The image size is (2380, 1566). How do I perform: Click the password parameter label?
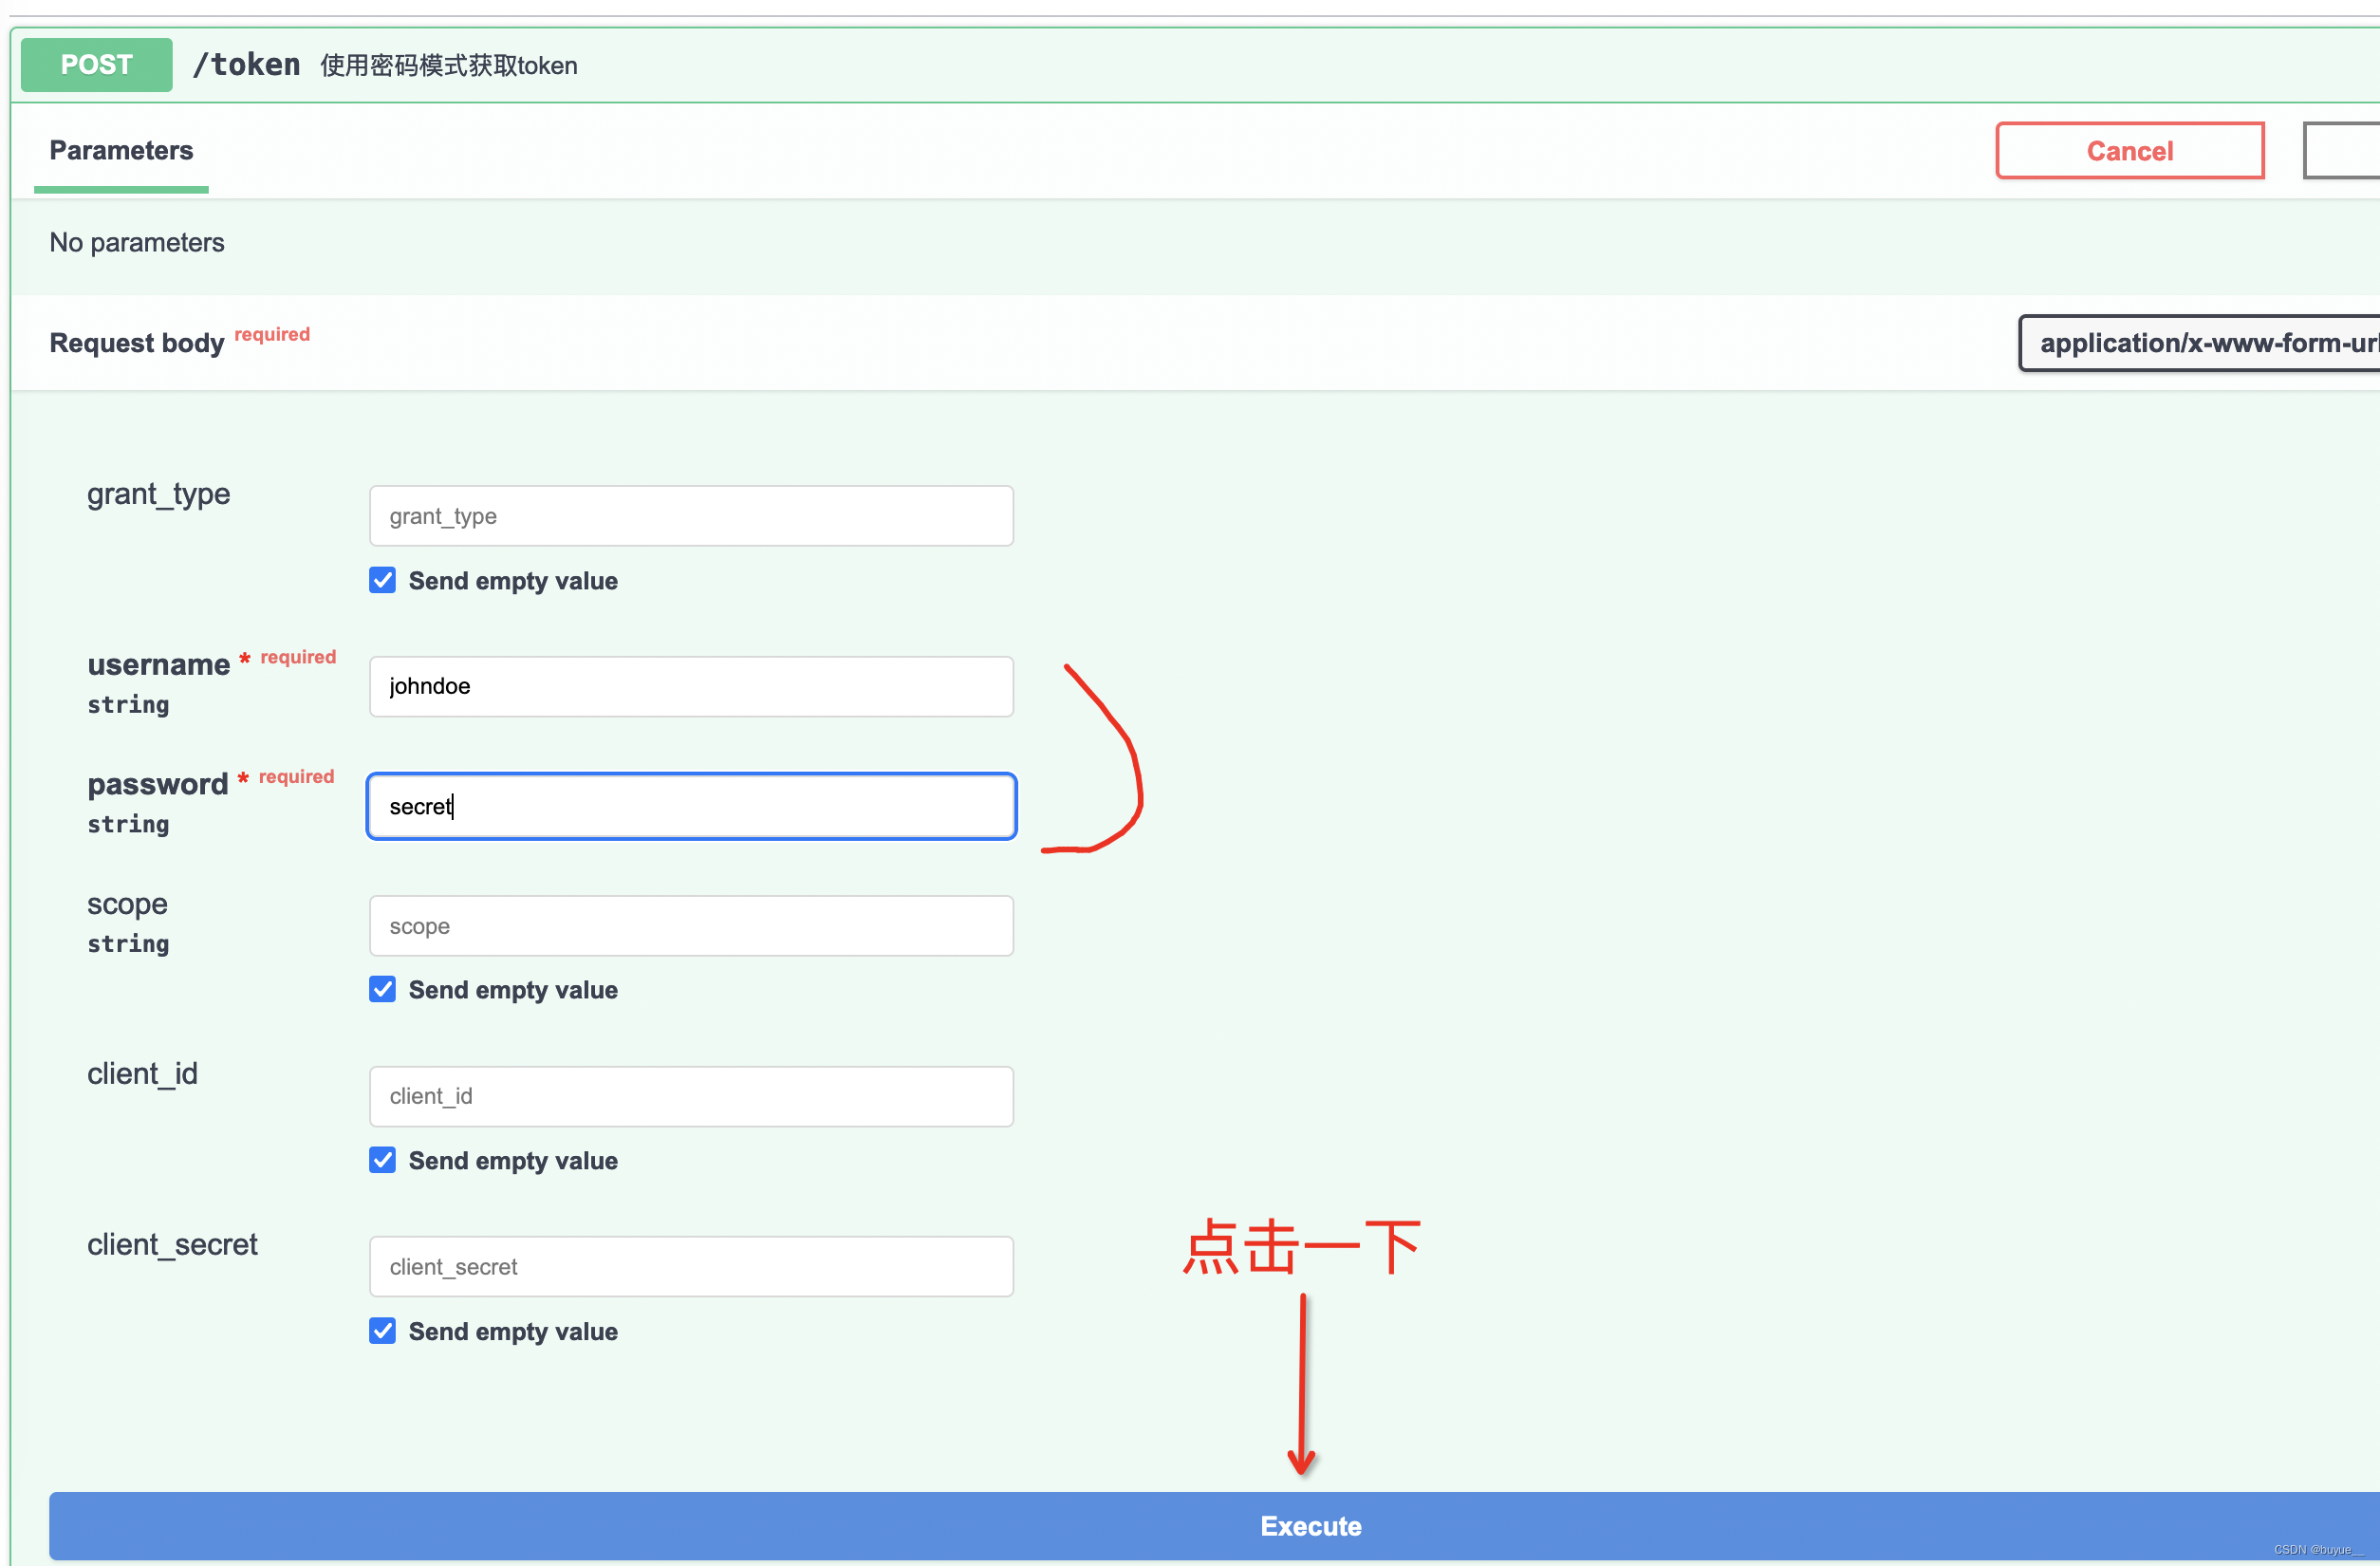coord(158,785)
